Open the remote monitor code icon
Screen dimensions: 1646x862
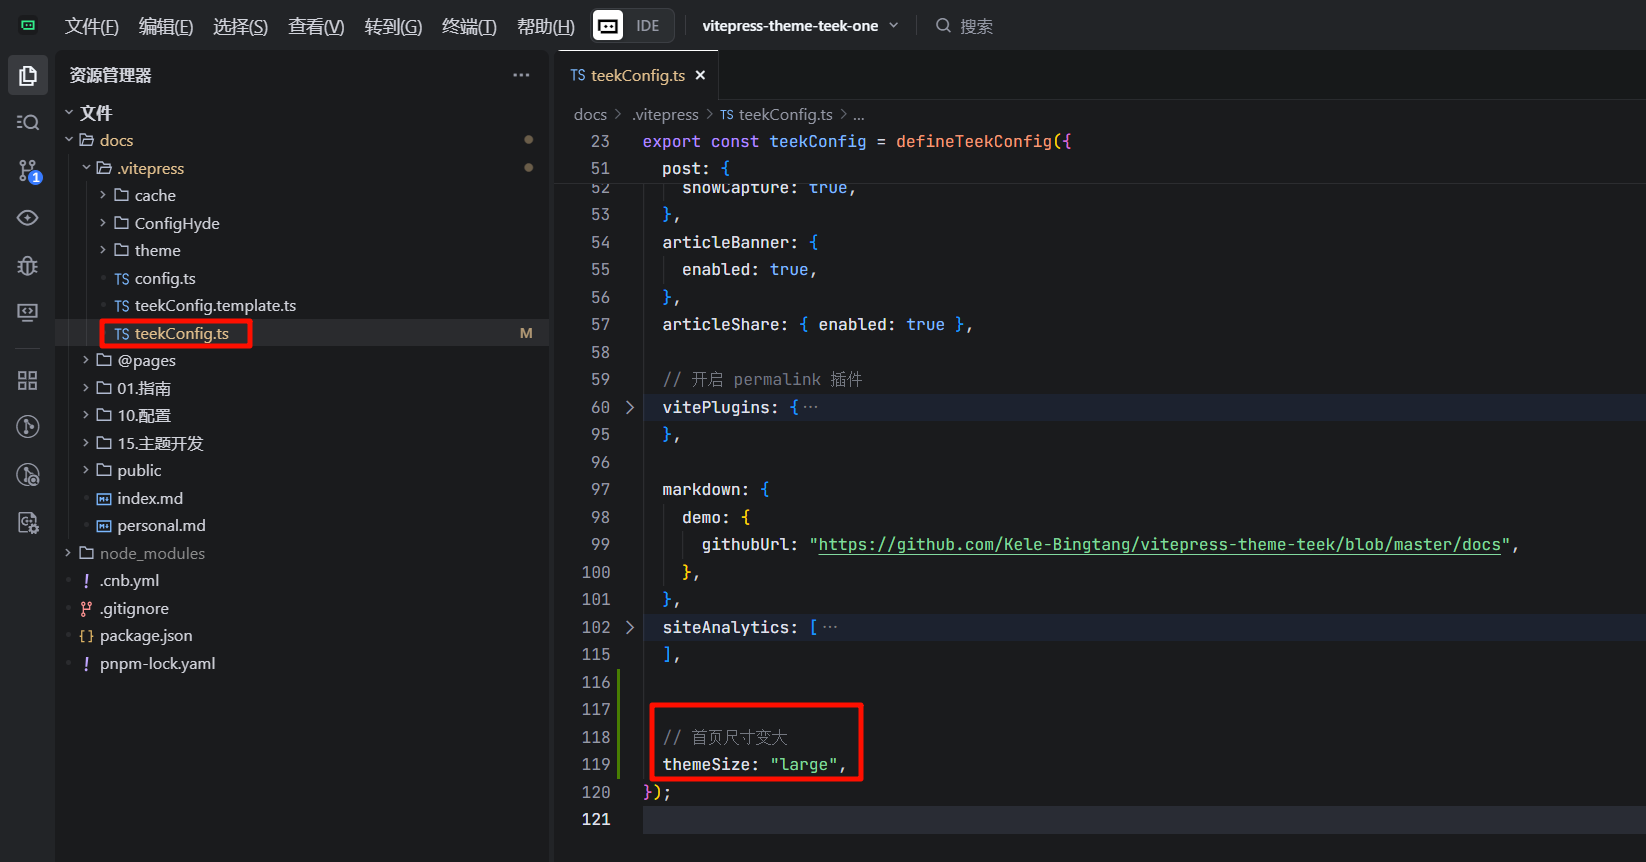click(x=28, y=313)
